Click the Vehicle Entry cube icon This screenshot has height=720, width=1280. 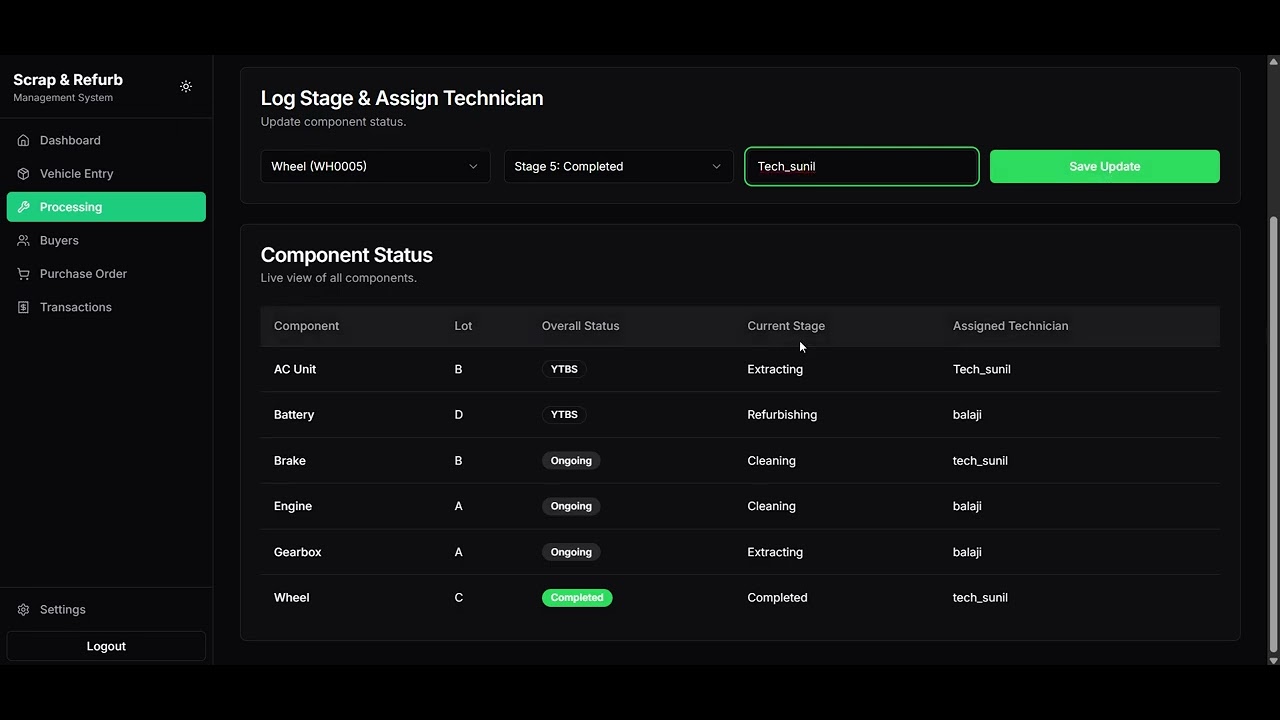pyautogui.click(x=24, y=174)
